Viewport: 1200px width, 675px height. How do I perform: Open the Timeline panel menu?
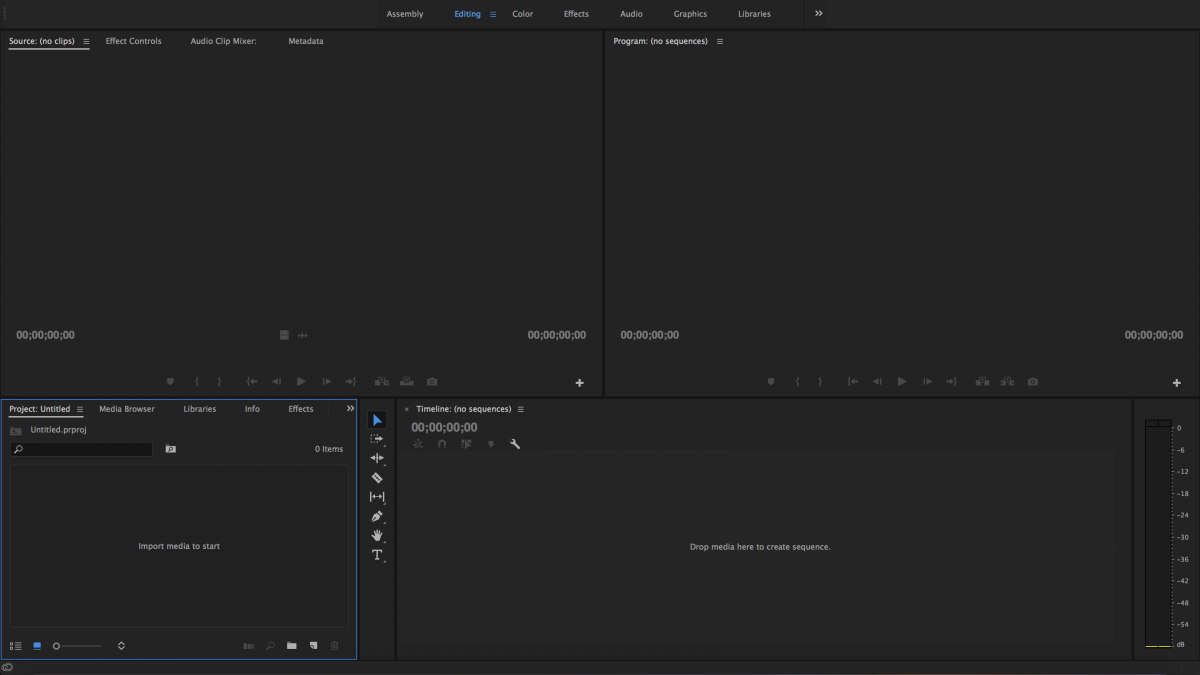click(520, 409)
